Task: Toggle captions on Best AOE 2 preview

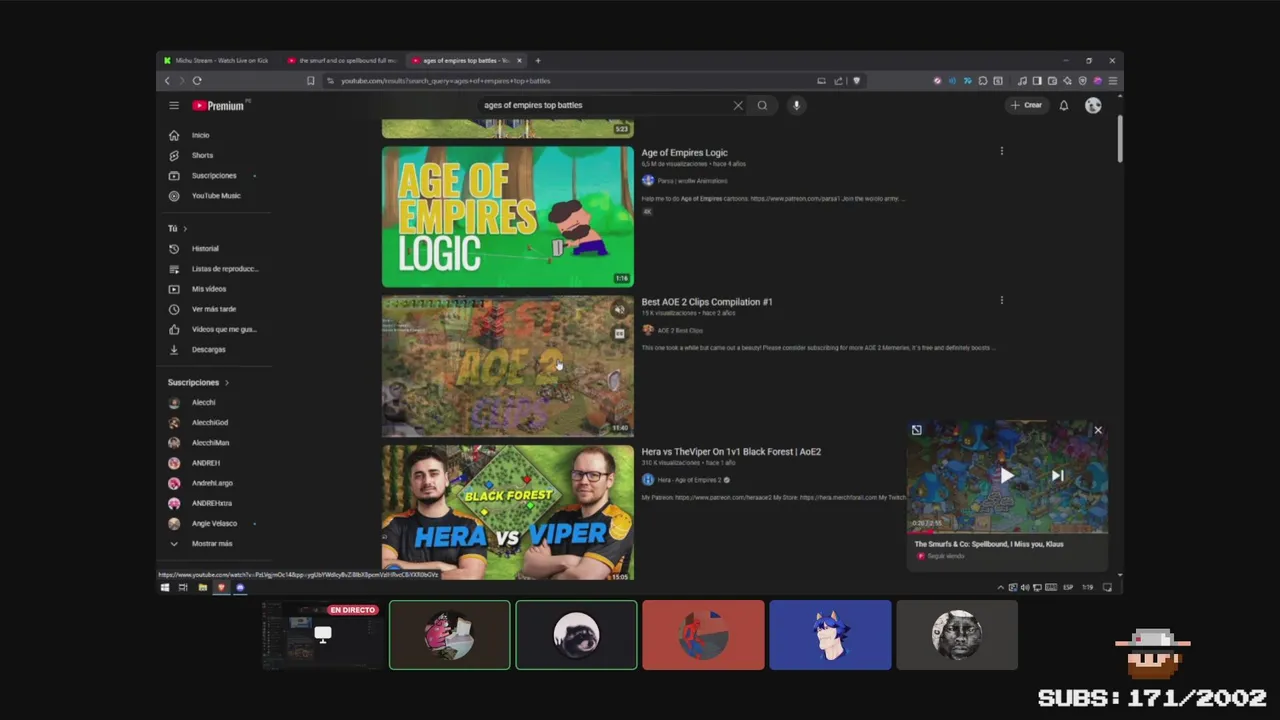Action: 619,333
